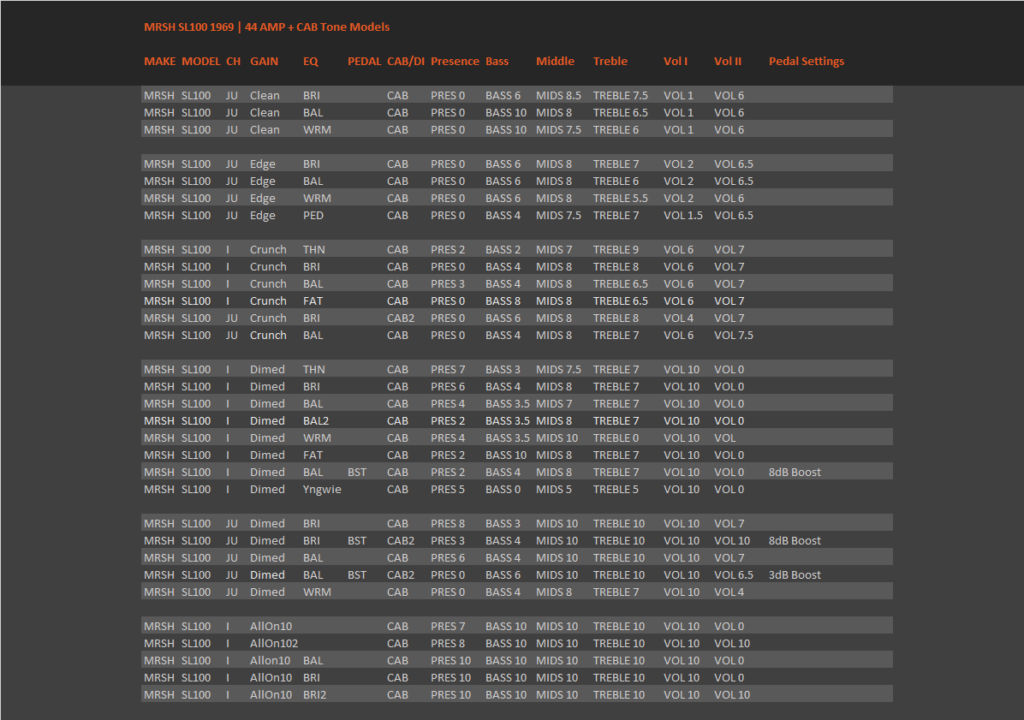Click the Middle column header

coord(555,61)
